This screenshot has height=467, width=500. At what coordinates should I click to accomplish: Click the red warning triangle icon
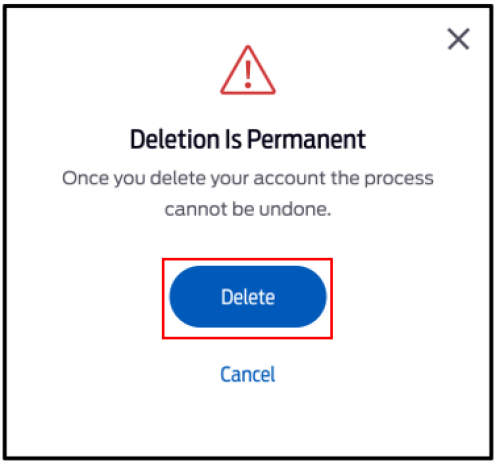tap(248, 70)
